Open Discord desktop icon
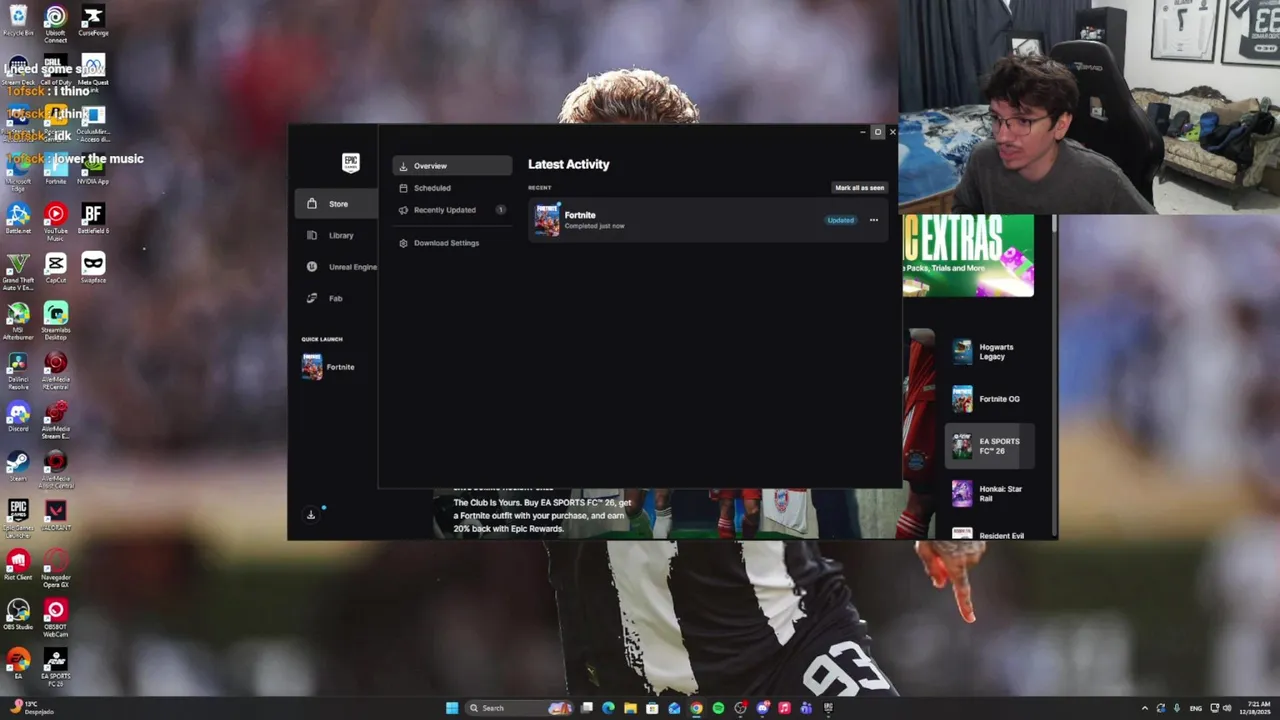This screenshot has width=1280, height=720. coord(18,416)
